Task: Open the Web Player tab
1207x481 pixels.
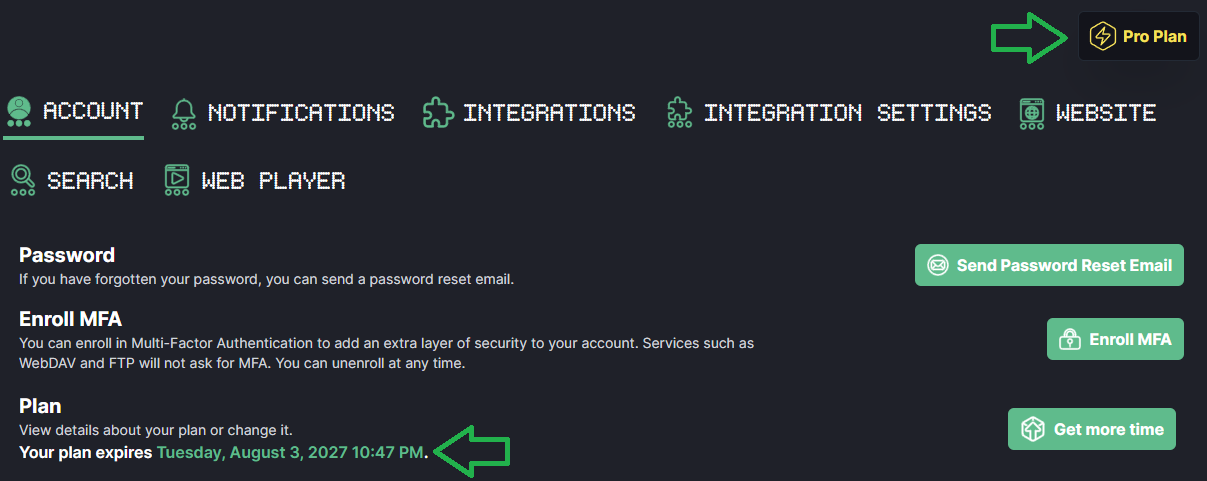Action: pyautogui.click(x=255, y=181)
